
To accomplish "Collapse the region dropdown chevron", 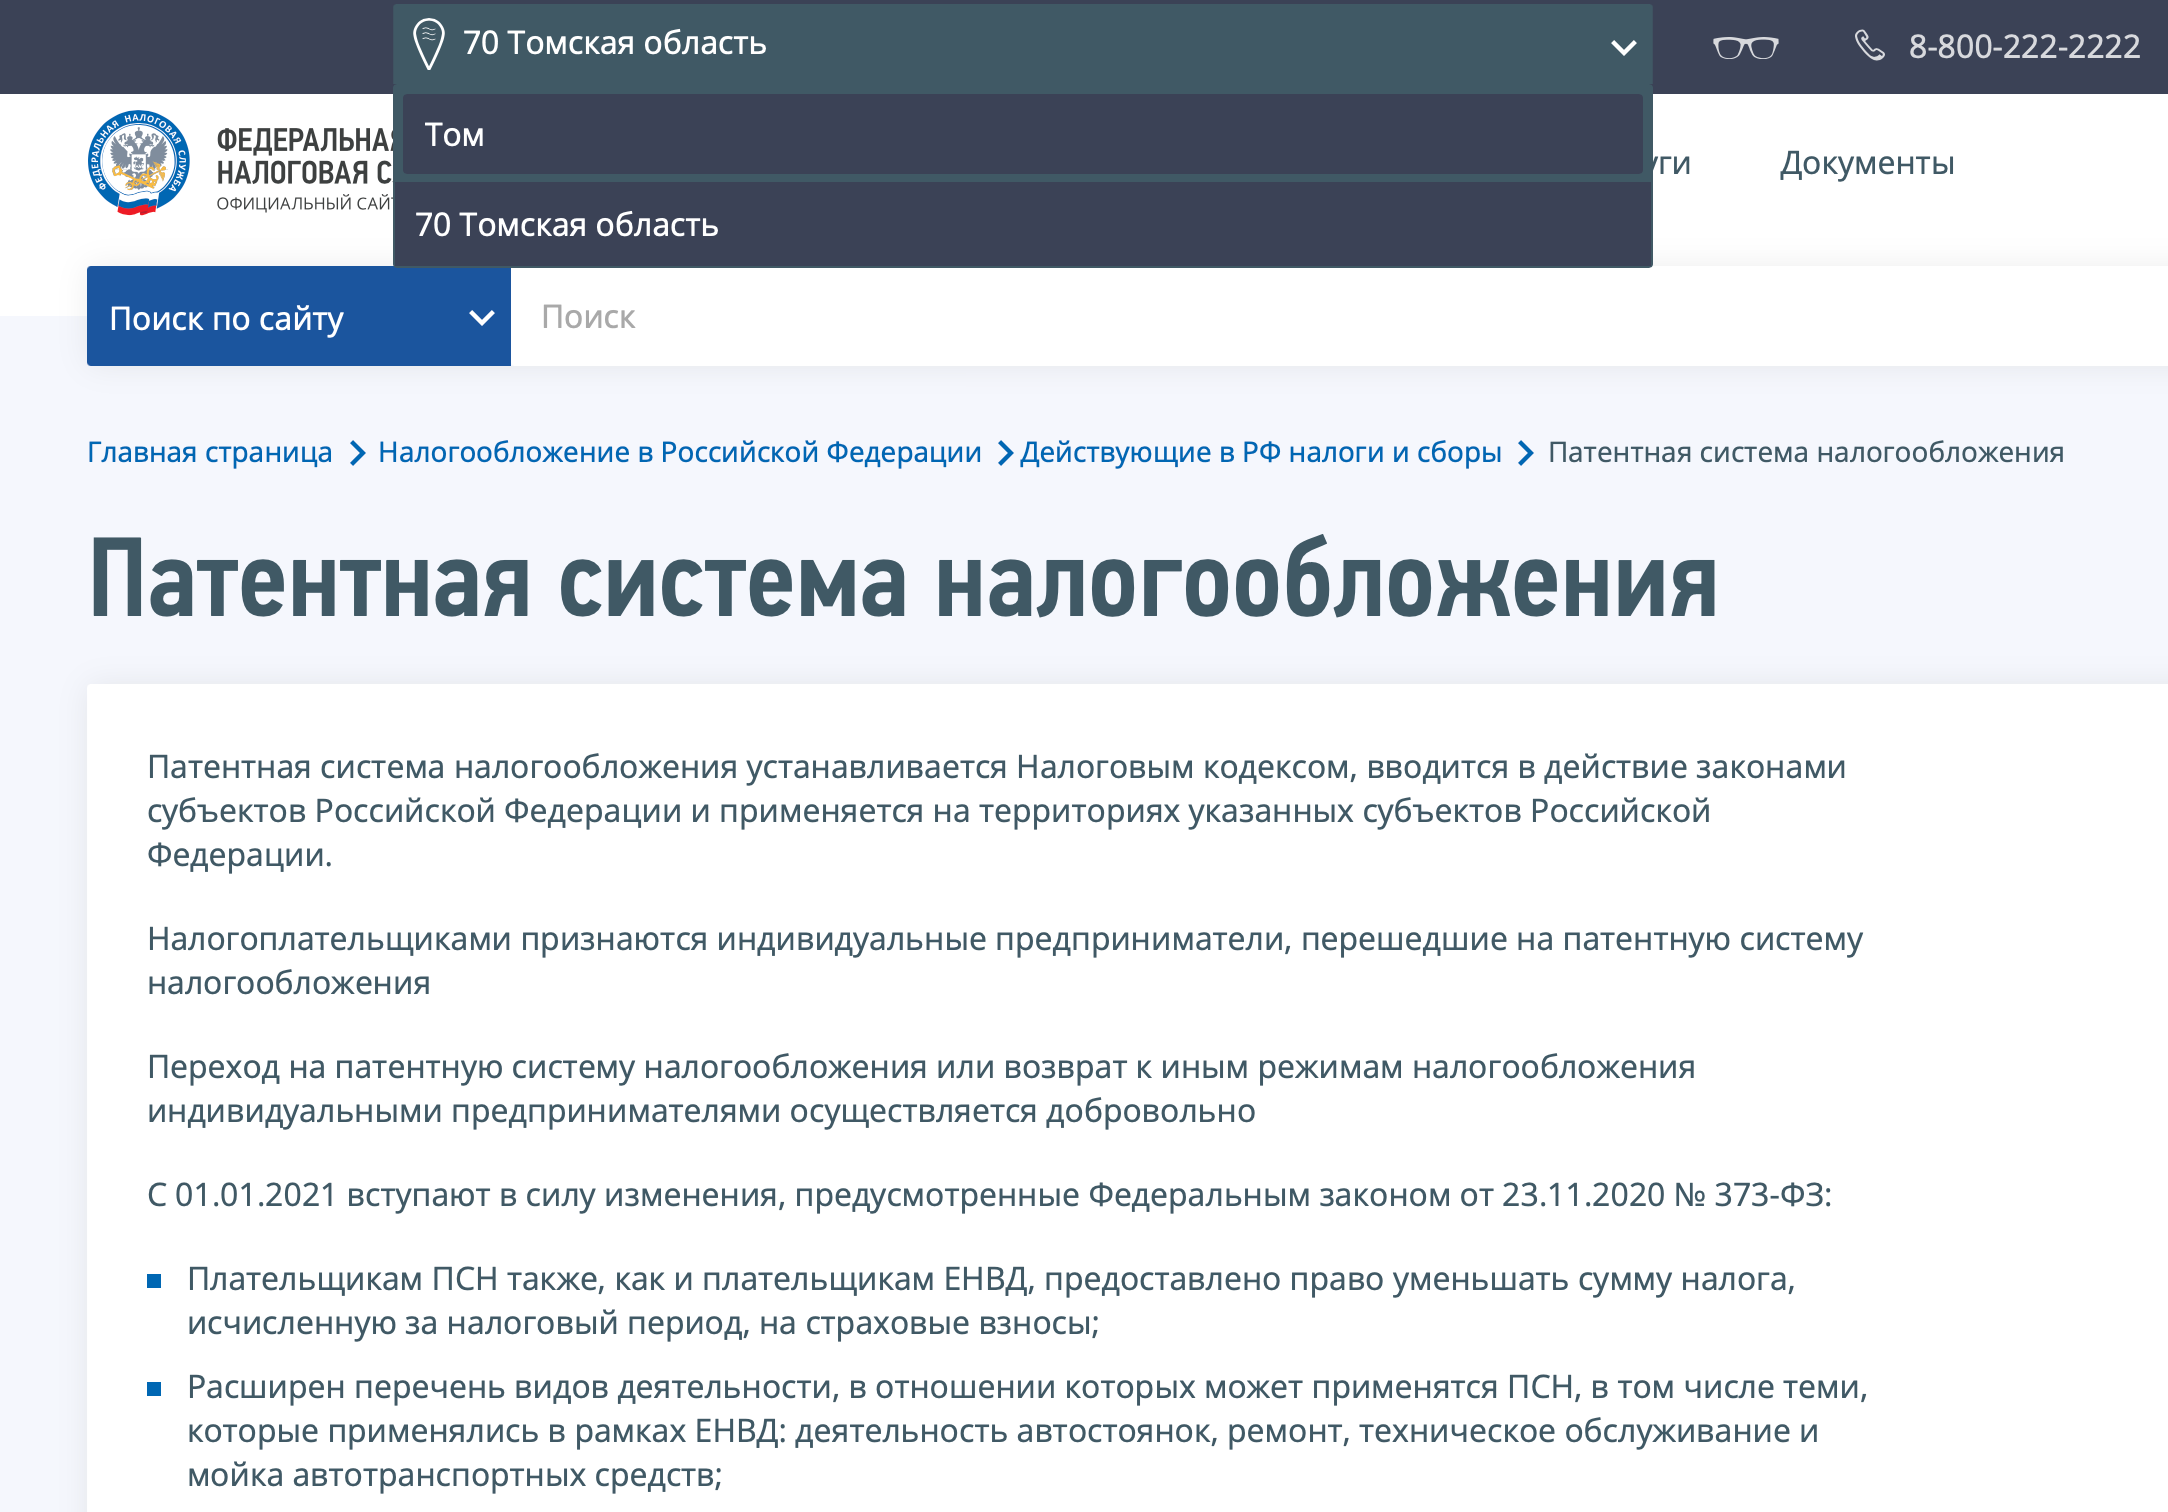I will pos(1623,47).
